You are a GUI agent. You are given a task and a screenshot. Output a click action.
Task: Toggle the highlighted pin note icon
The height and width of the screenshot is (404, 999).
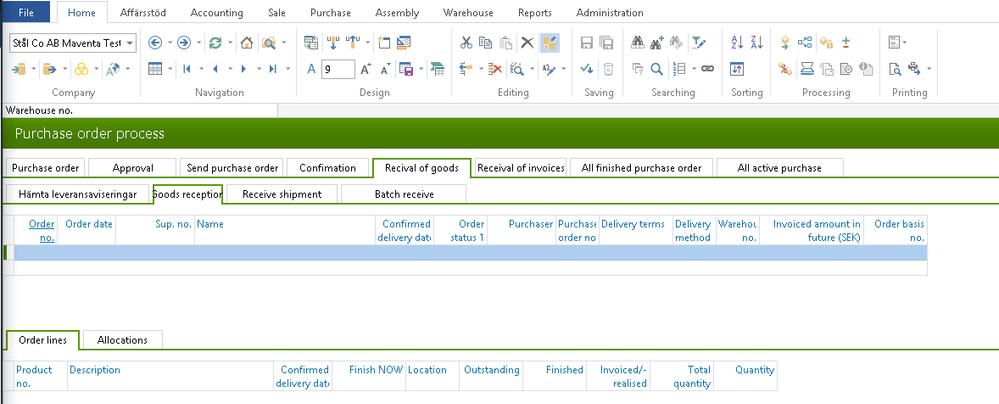point(550,43)
